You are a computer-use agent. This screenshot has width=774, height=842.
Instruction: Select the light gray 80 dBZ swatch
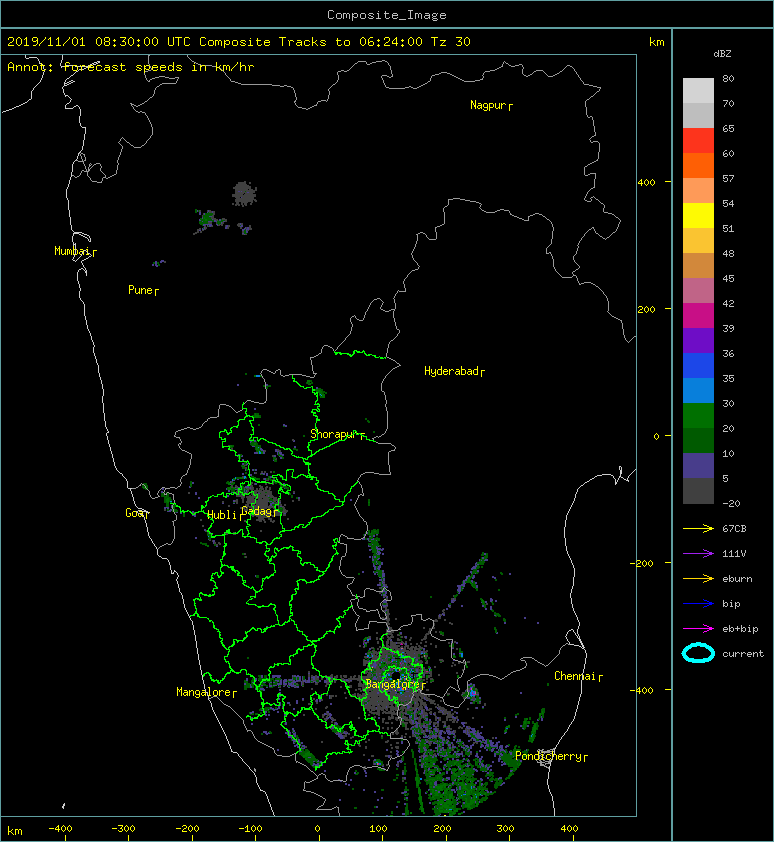pyautogui.click(x=698, y=90)
